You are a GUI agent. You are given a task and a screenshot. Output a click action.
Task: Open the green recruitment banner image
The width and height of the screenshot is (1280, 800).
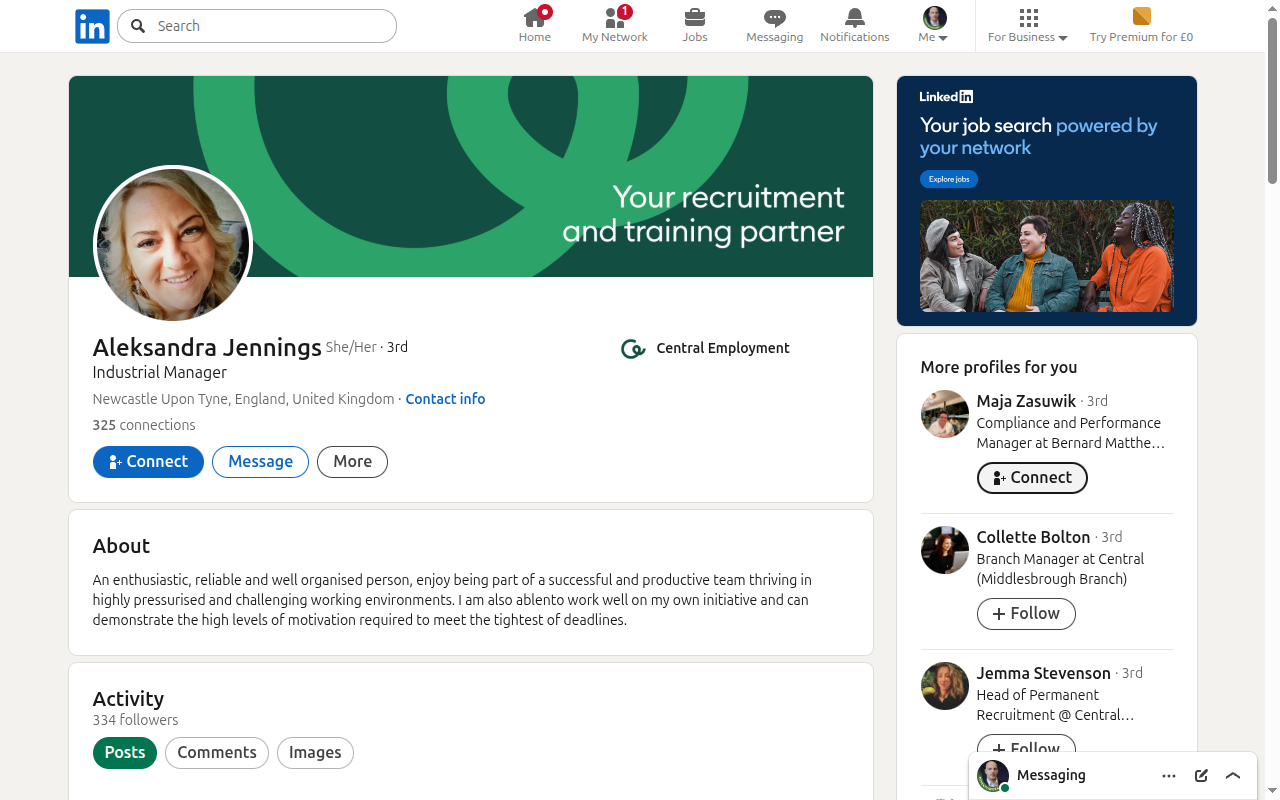pyautogui.click(x=471, y=176)
